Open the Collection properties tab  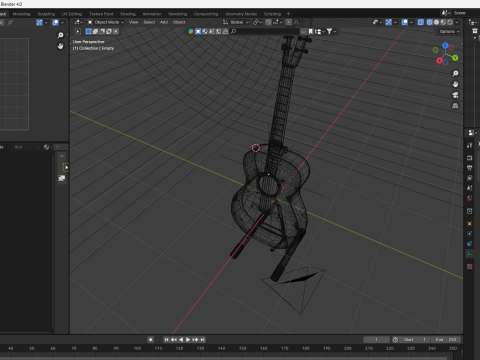[470, 211]
